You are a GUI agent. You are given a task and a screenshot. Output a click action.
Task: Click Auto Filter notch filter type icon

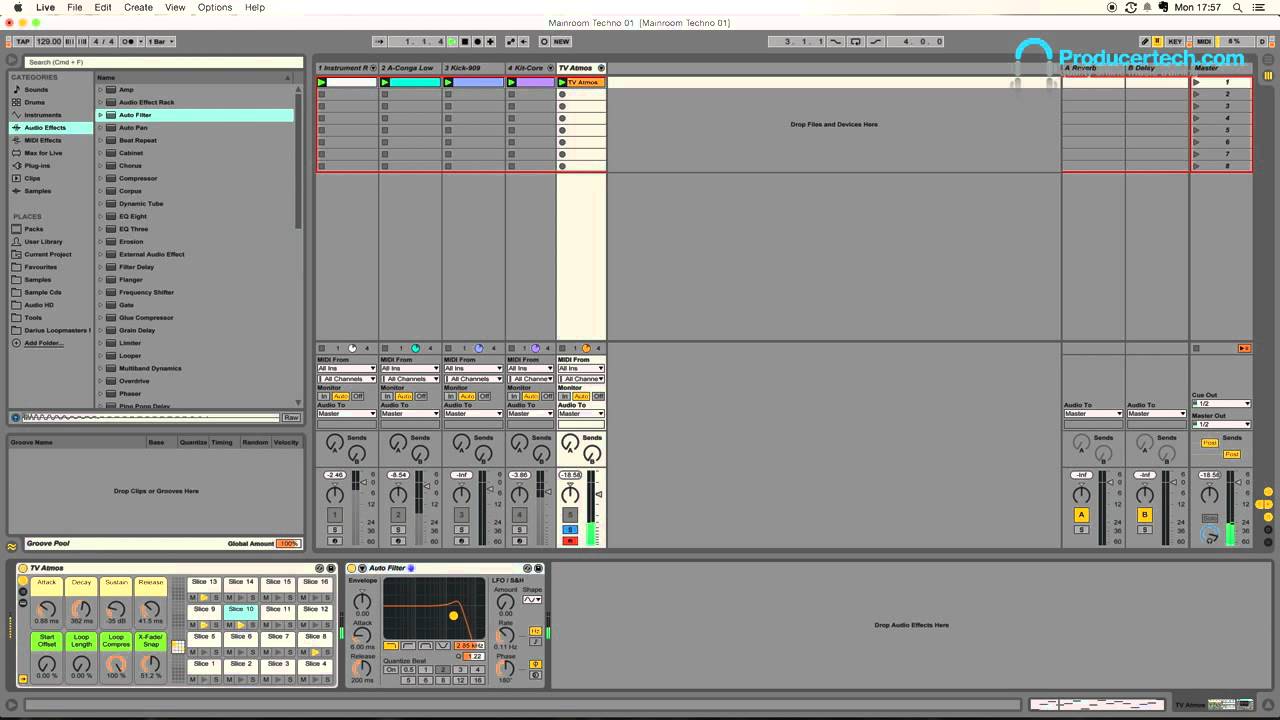[x=444, y=646]
